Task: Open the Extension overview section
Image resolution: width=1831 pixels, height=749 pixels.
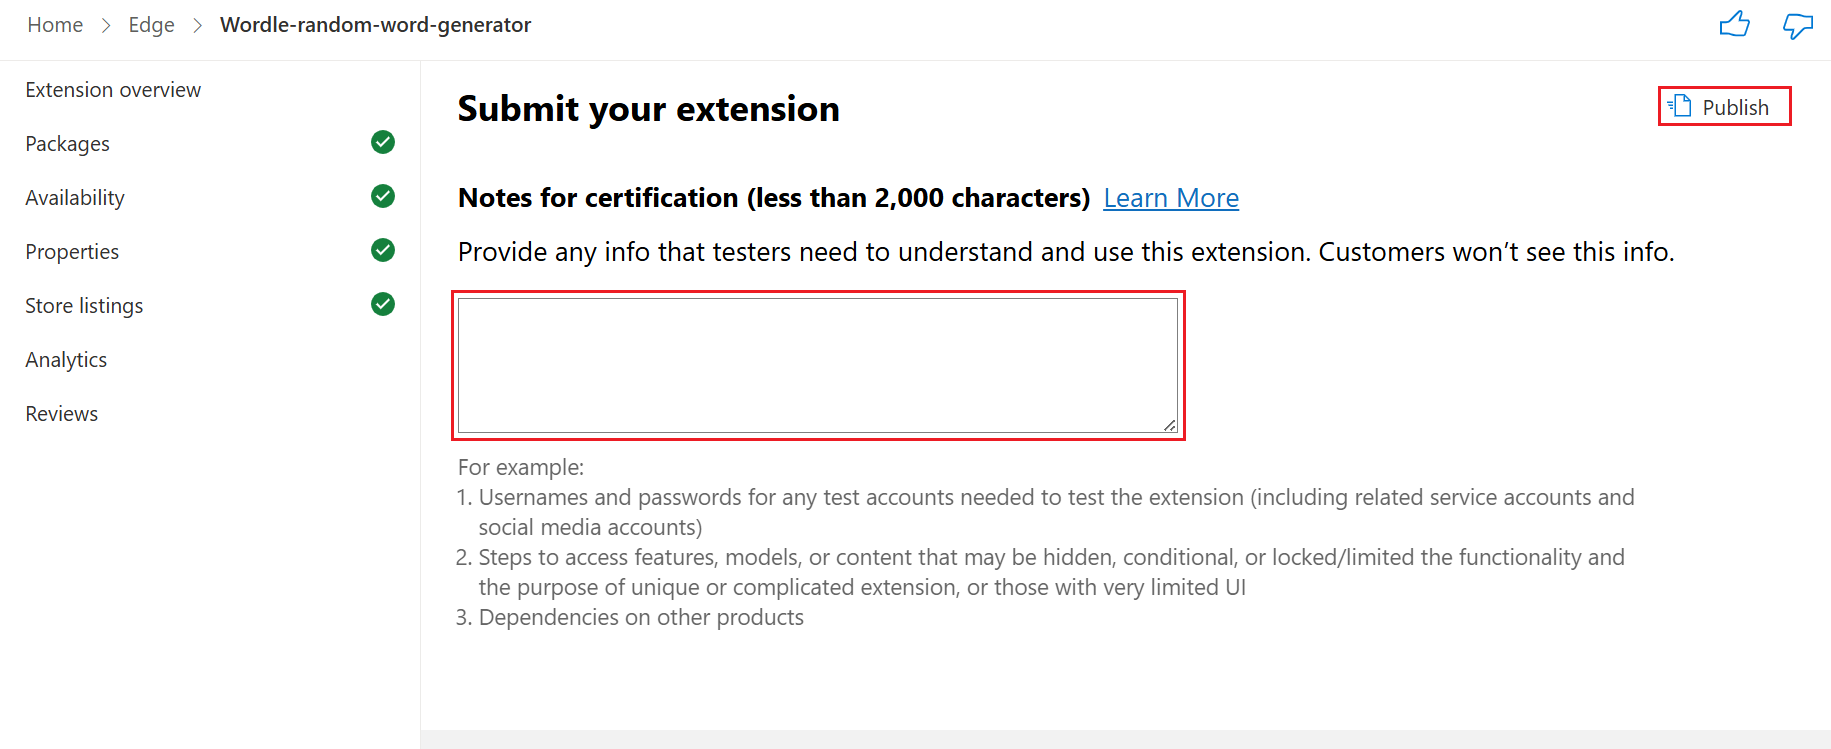Action: pos(112,89)
